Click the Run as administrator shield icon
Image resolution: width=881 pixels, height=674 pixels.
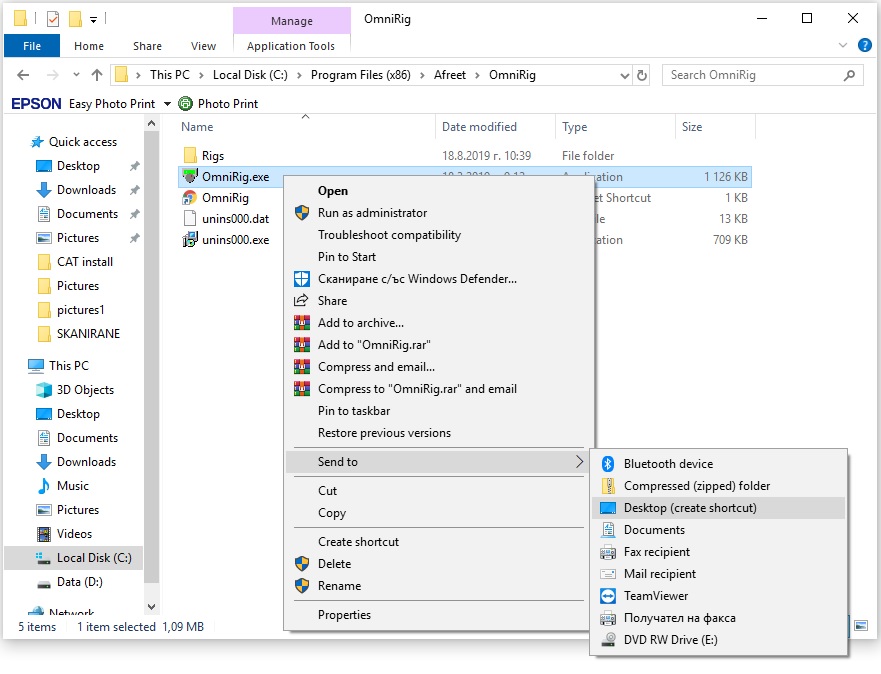(x=302, y=213)
